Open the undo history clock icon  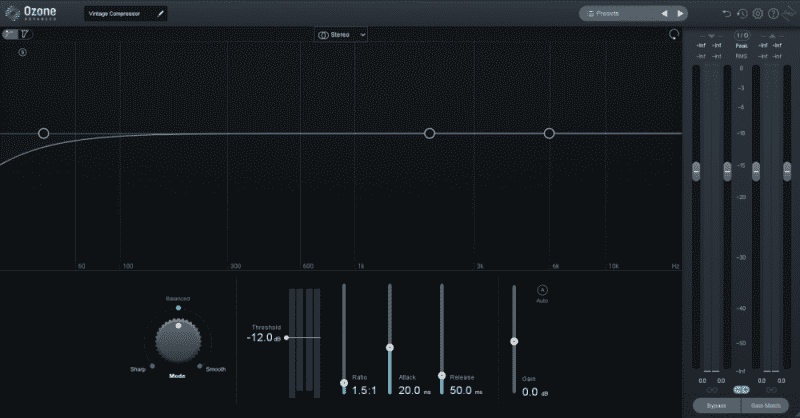click(742, 14)
